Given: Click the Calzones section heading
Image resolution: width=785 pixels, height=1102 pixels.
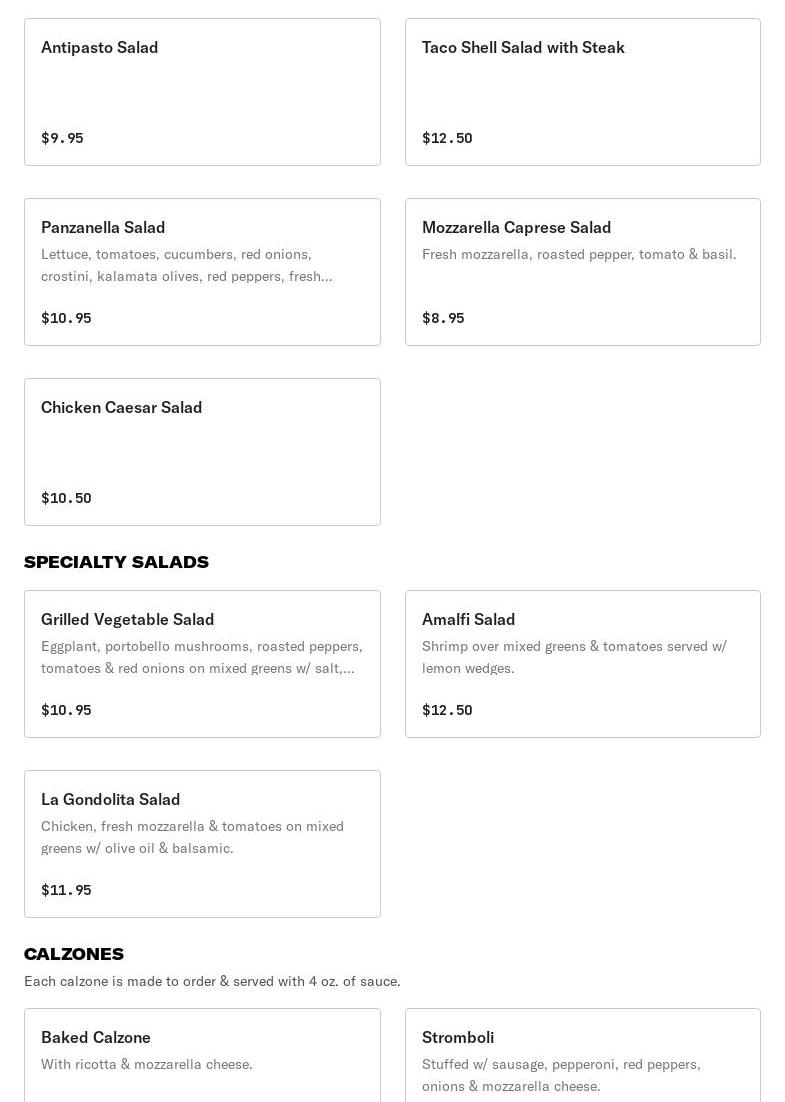Looking at the screenshot, I should point(74,954).
